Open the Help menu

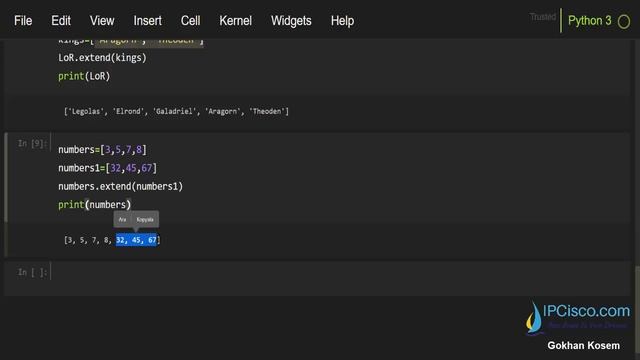point(342,21)
